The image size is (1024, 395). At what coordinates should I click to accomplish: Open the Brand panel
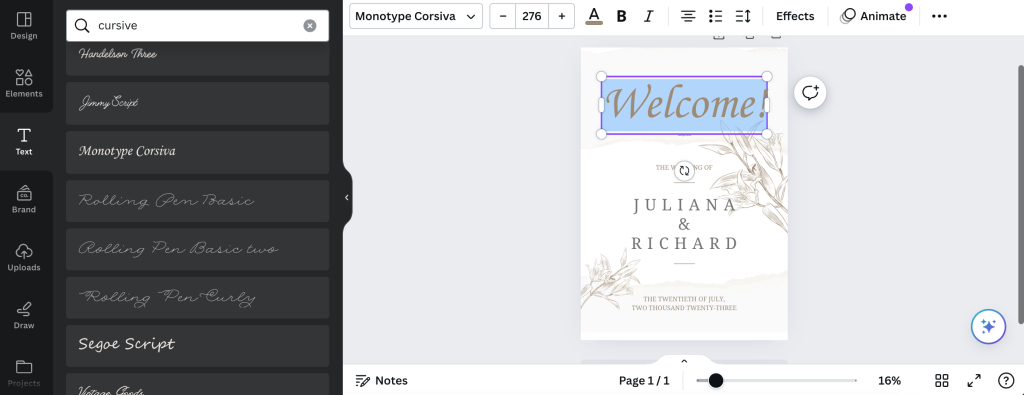[24, 200]
